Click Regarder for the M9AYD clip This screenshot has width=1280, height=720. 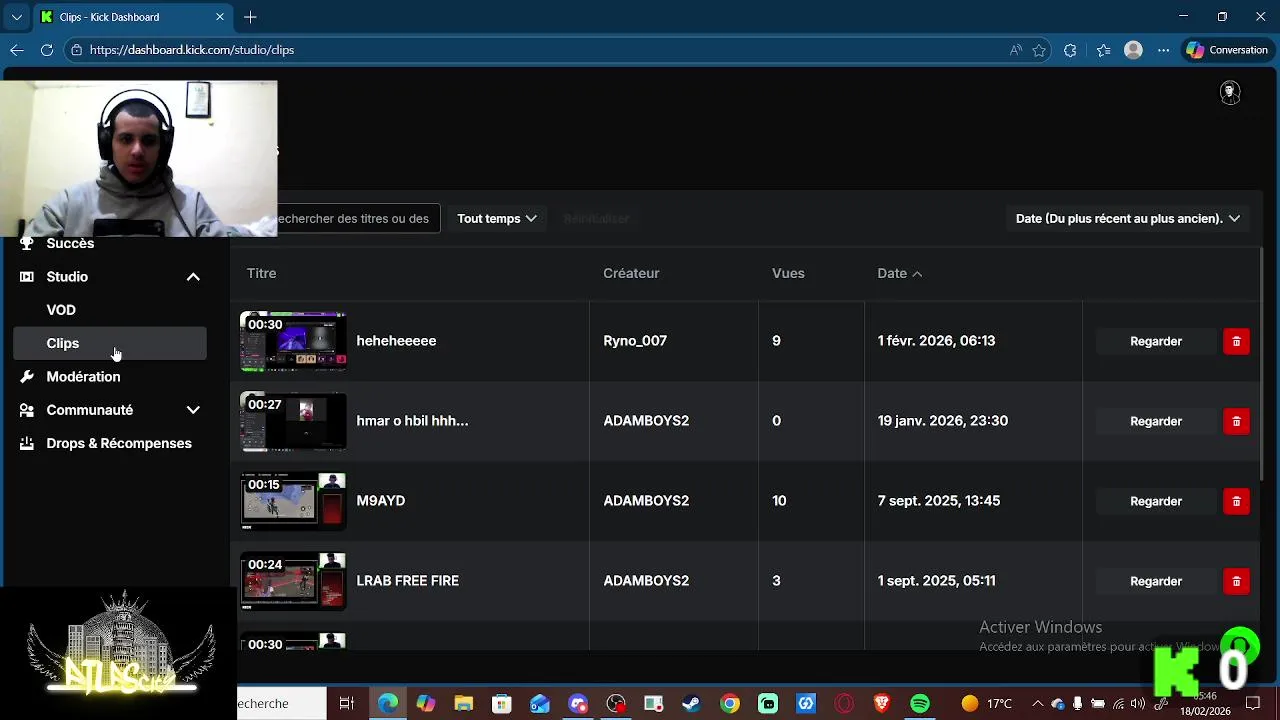pyautogui.click(x=1156, y=501)
